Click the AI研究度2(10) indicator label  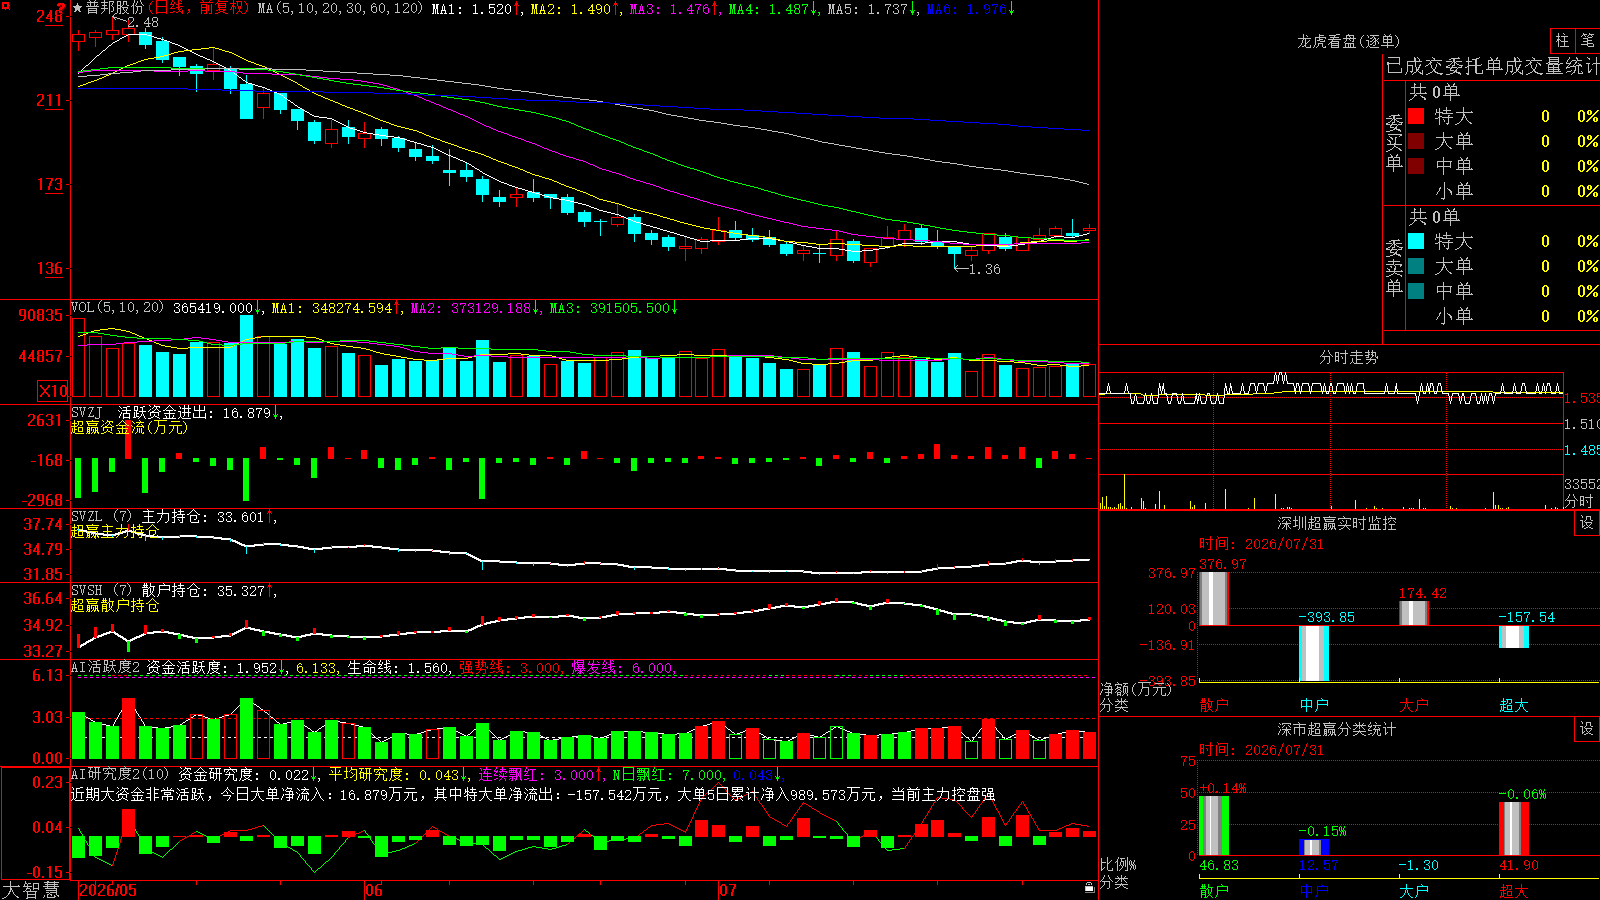(x=121, y=774)
